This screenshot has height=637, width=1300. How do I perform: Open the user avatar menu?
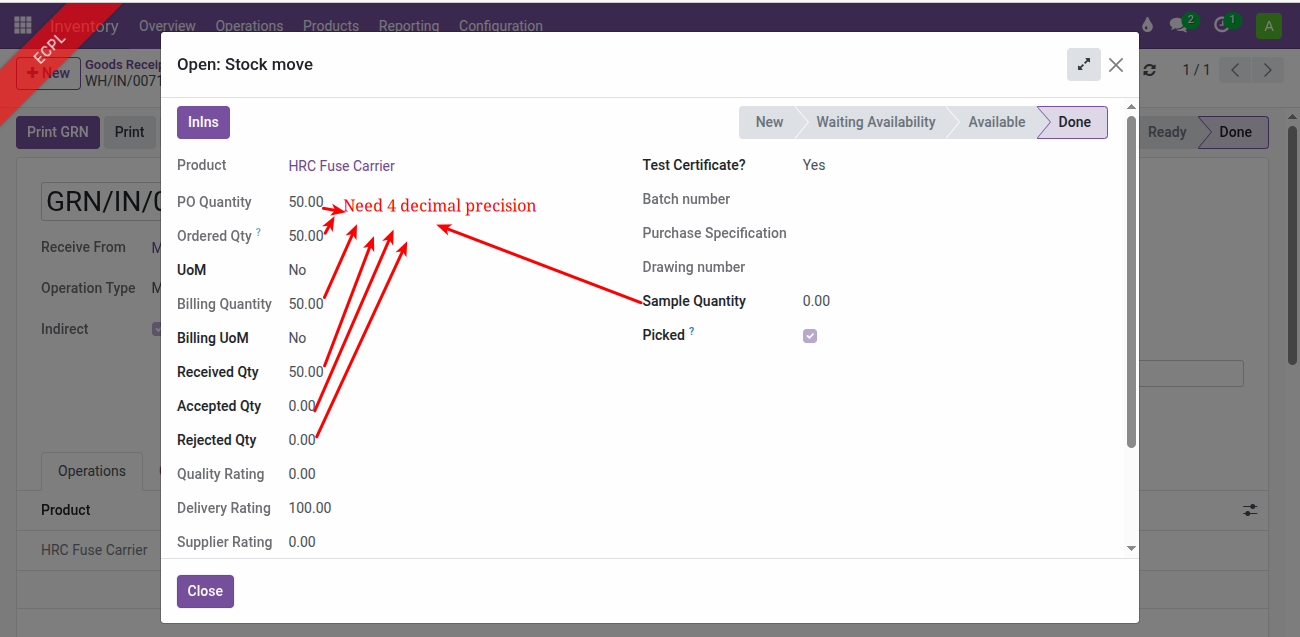(x=1269, y=26)
